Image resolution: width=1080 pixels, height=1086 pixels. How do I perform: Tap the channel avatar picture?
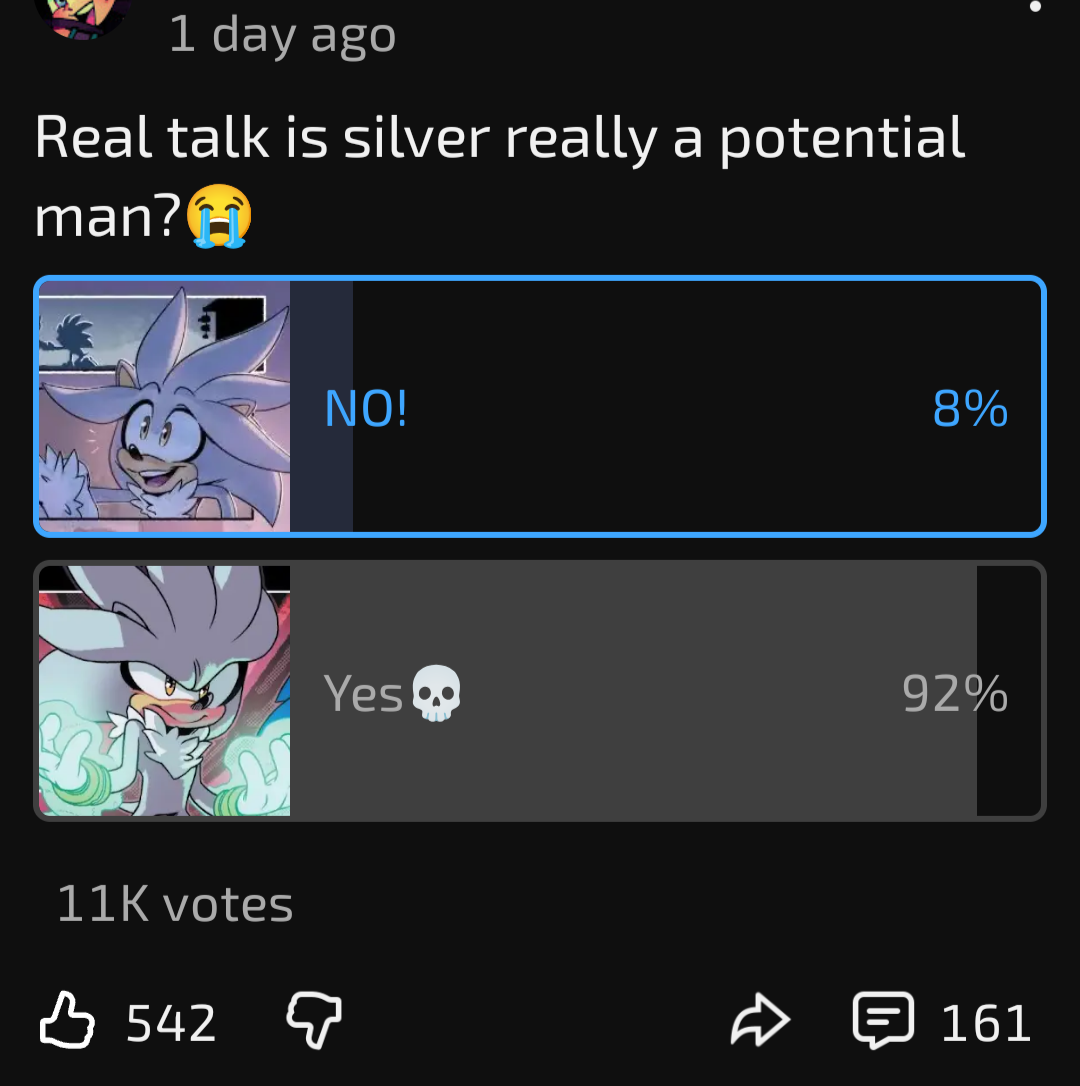83,14
